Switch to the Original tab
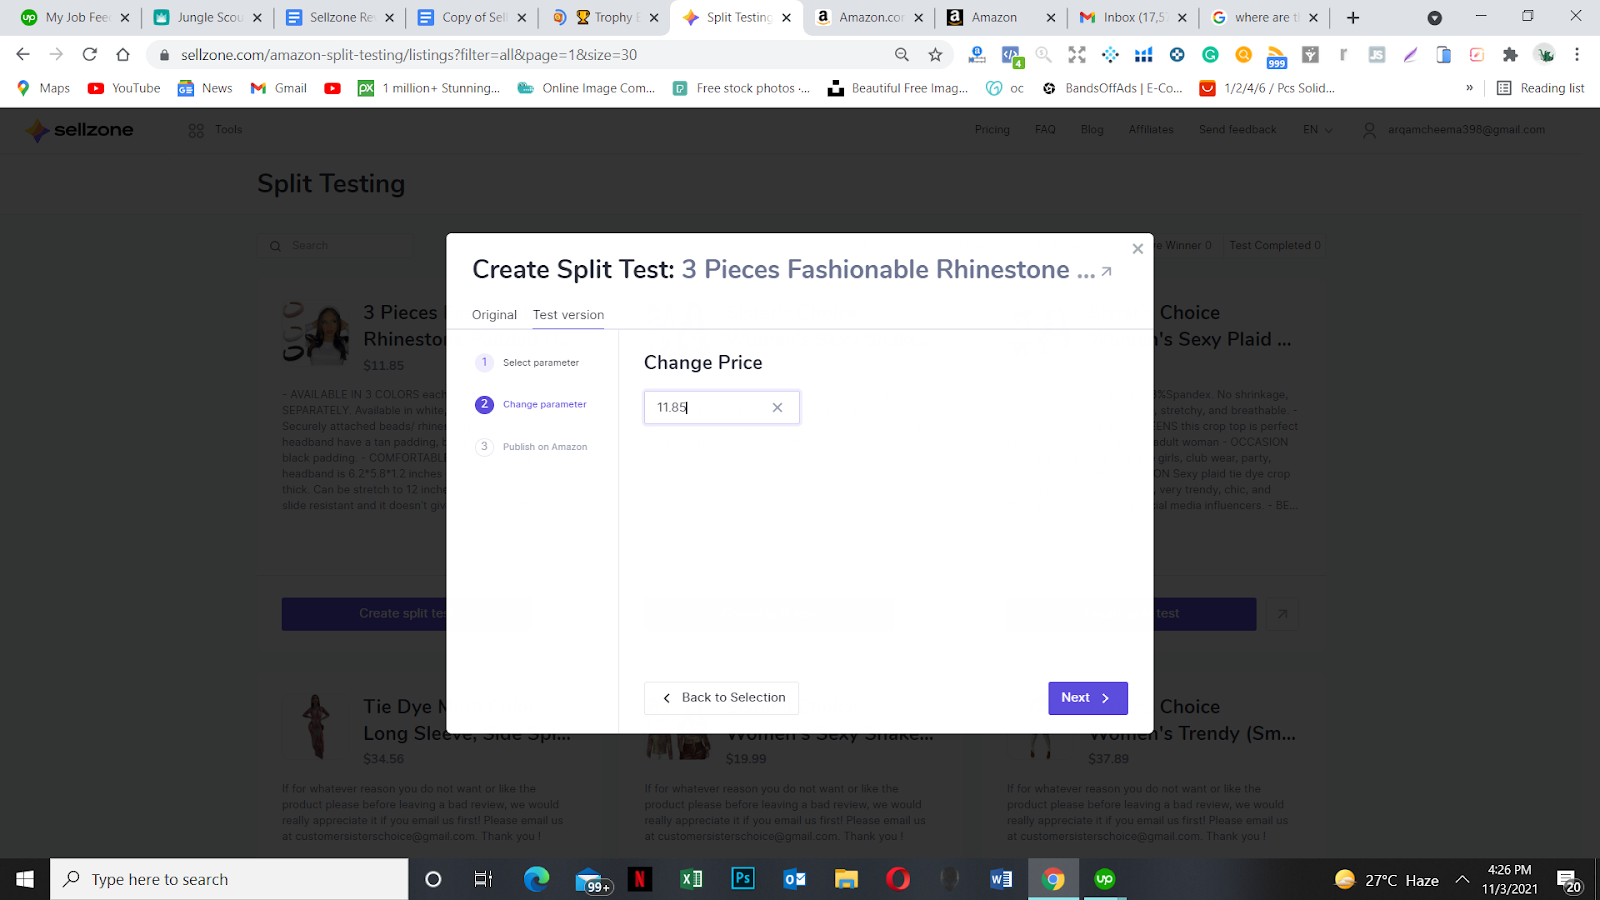 494,315
